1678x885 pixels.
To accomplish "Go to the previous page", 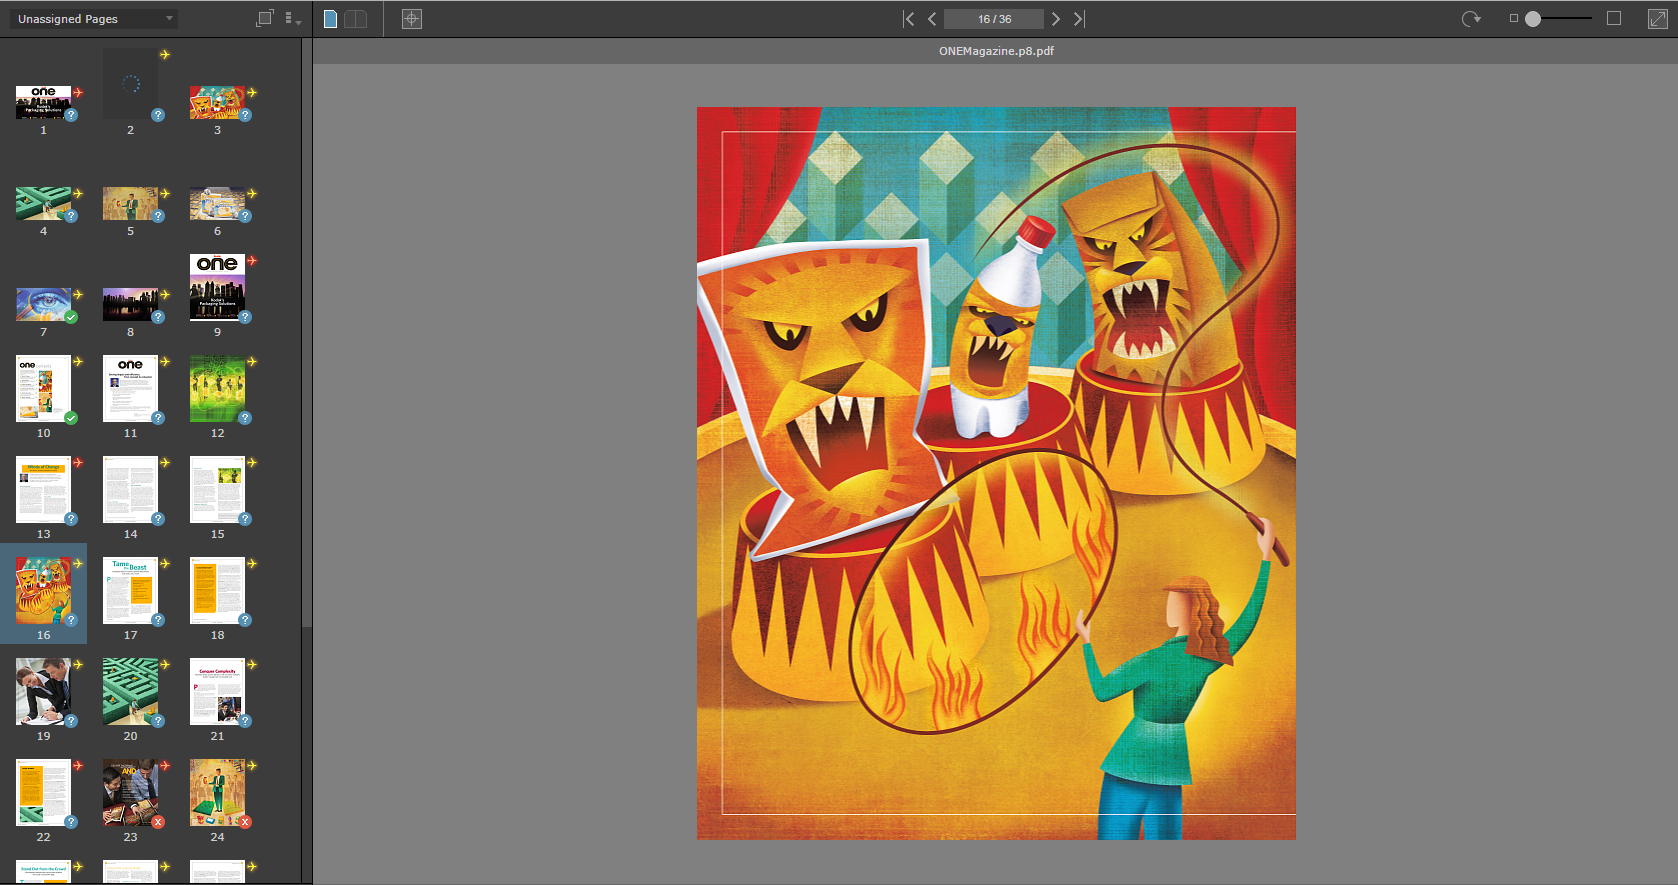I will tap(932, 19).
